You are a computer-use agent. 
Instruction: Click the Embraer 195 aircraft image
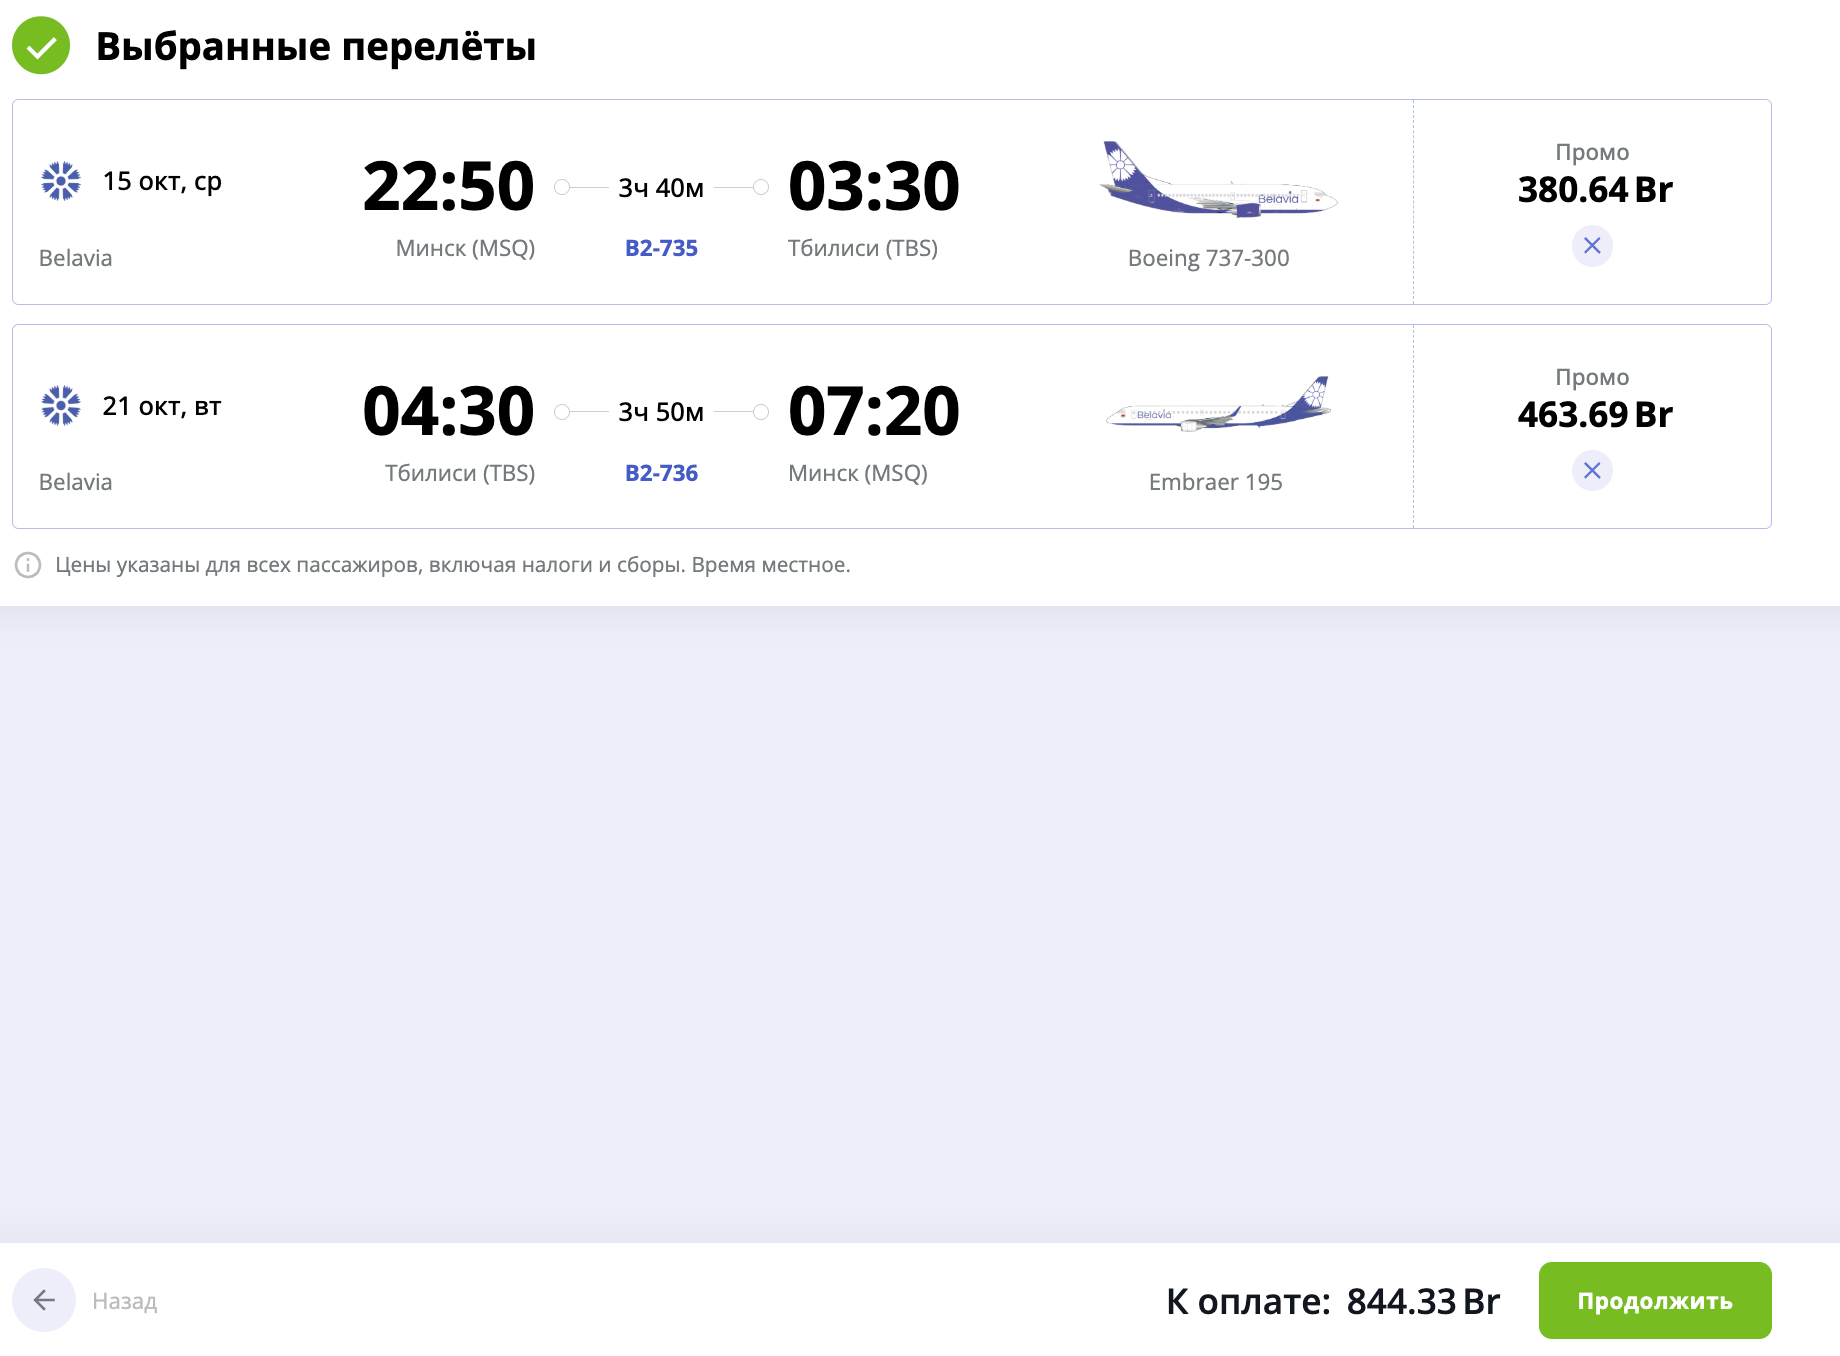click(1218, 406)
